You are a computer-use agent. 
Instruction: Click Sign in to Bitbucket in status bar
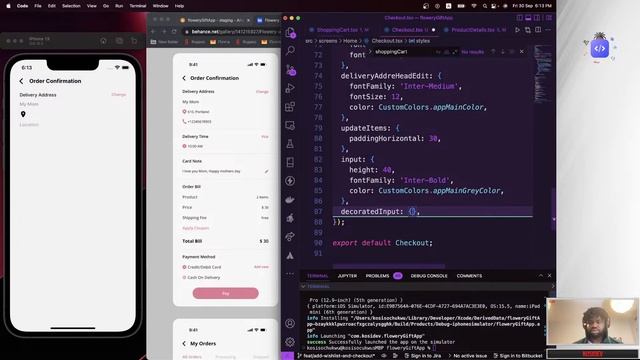click(518, 356)
